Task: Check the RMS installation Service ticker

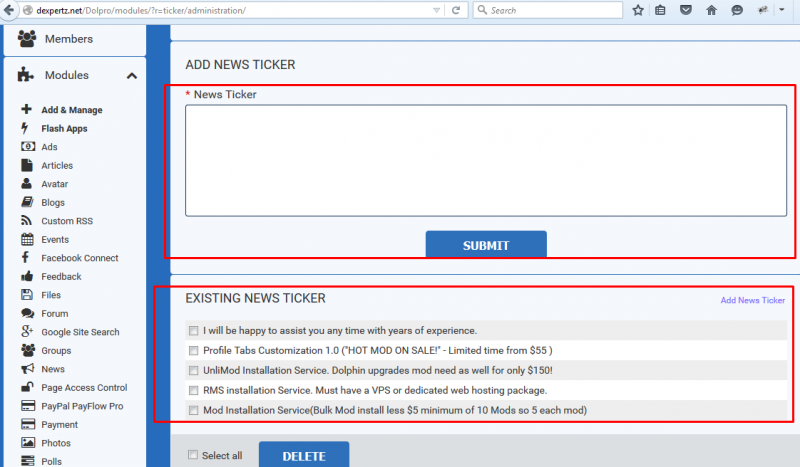Action: [193, 390]
